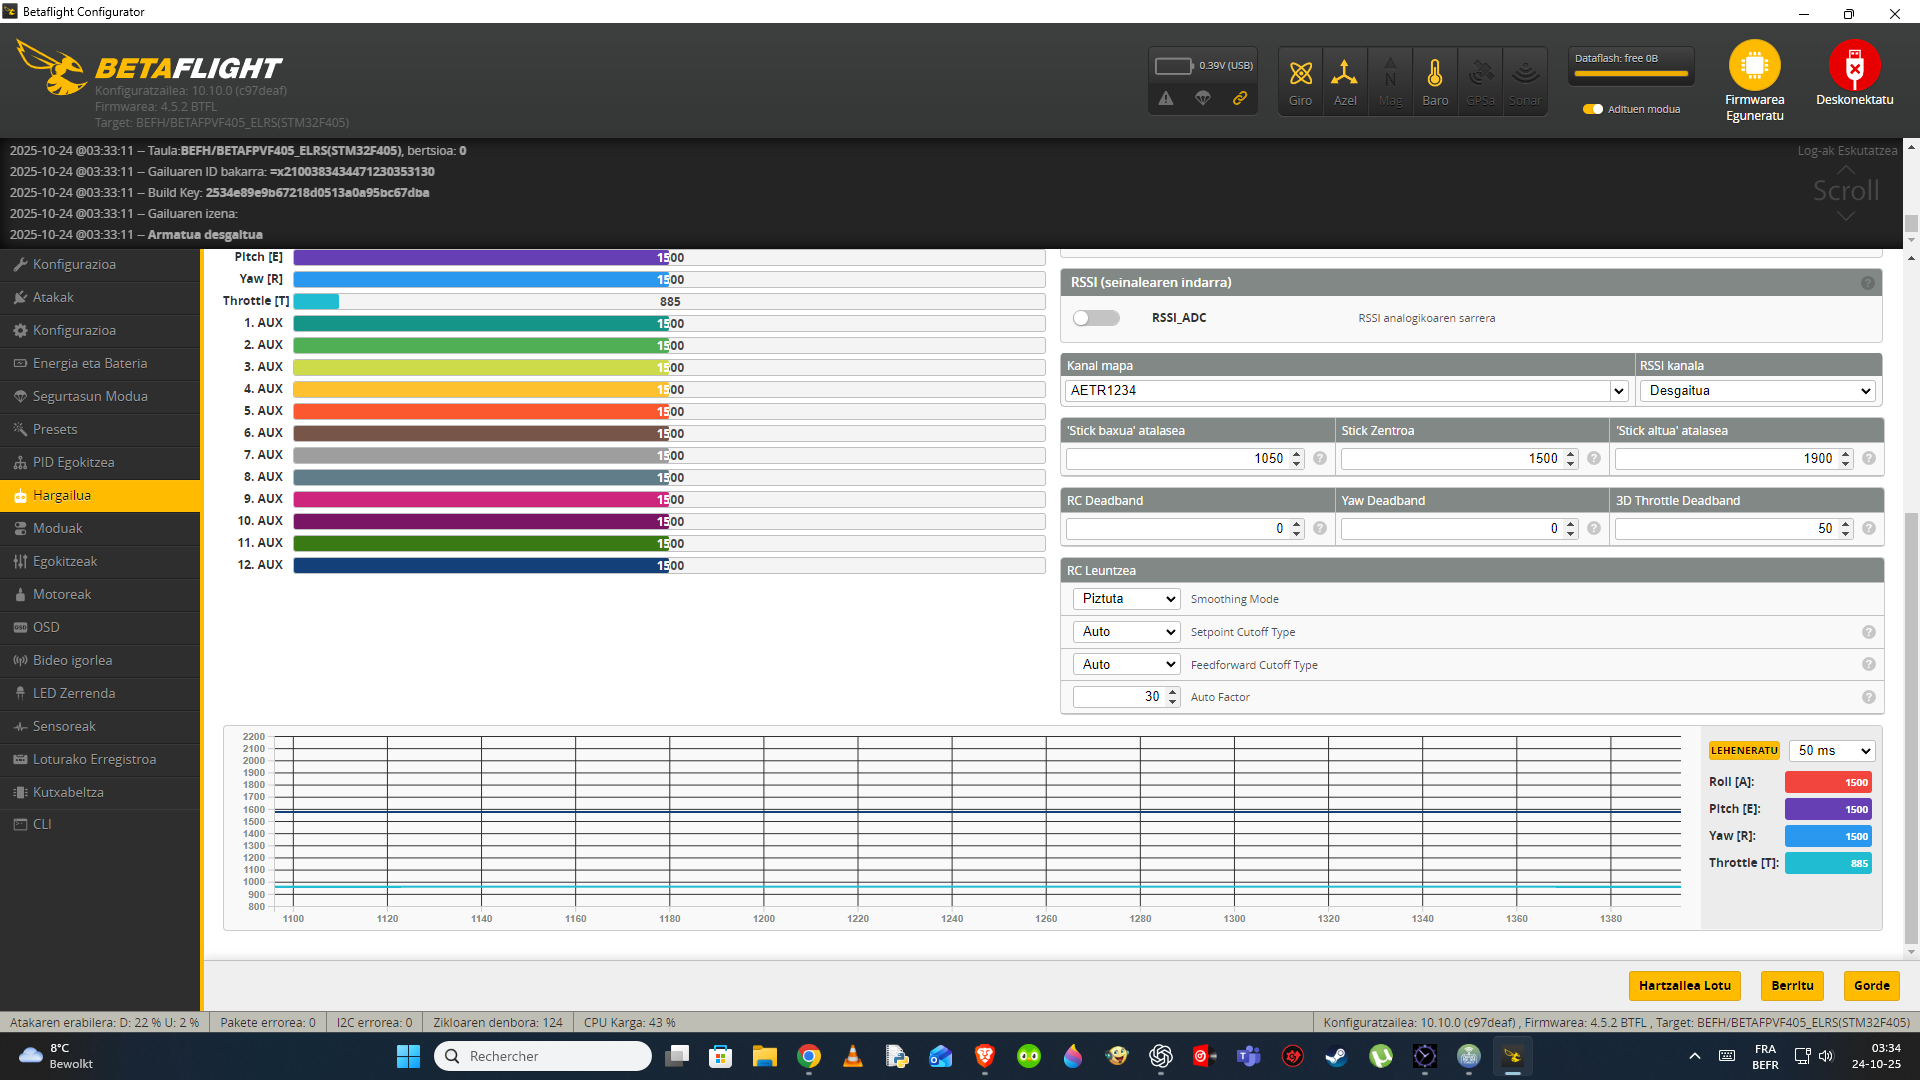Expand the Smoothing Mode Piztuta dropdown
This screenshot has height=1080, width=1920.
pos(1126,599)
